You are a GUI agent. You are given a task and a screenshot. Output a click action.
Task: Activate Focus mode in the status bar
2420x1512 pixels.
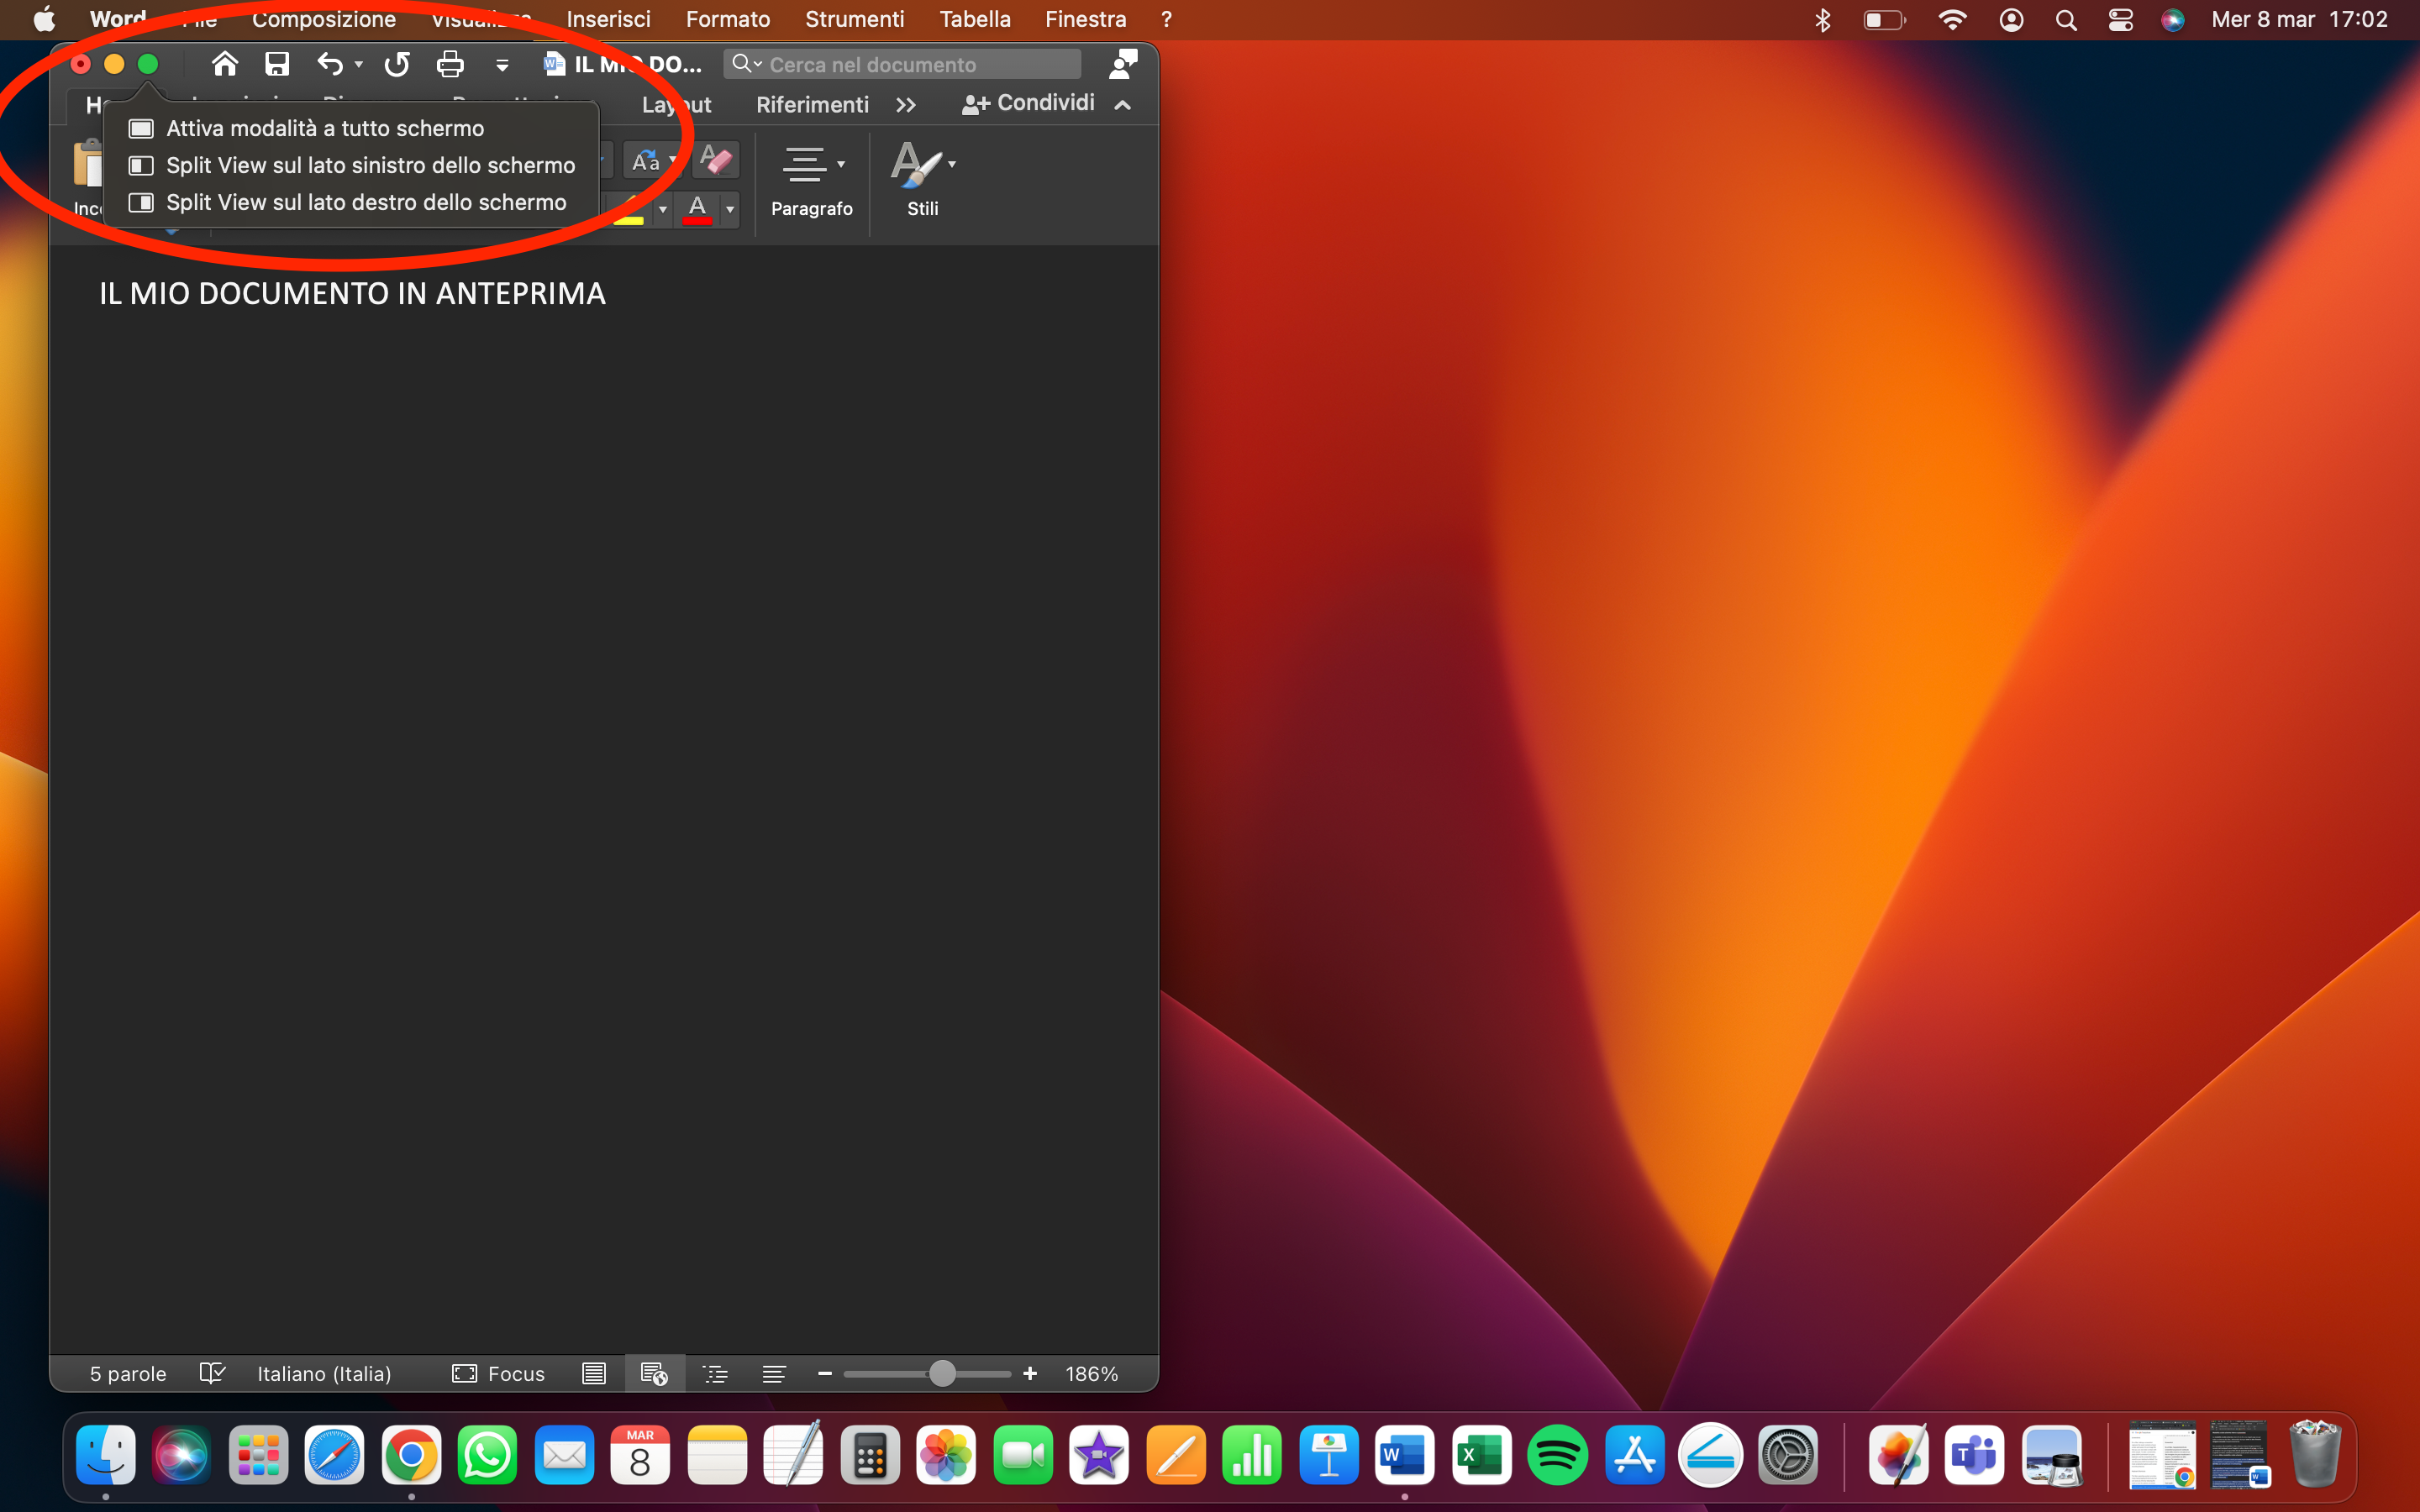[499, 1373]
